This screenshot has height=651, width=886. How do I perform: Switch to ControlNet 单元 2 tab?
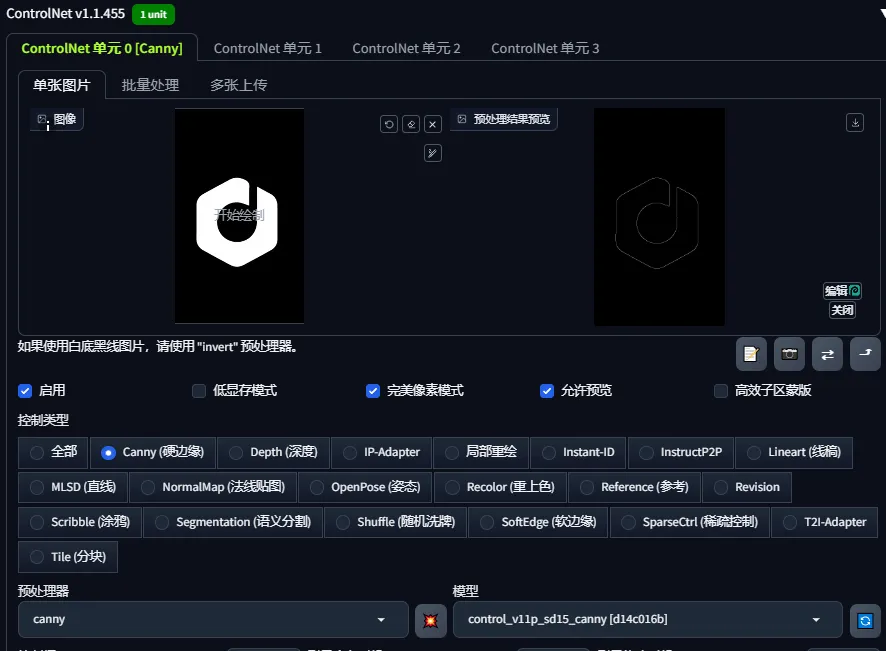pyautogui.click(x=406, y=48)
